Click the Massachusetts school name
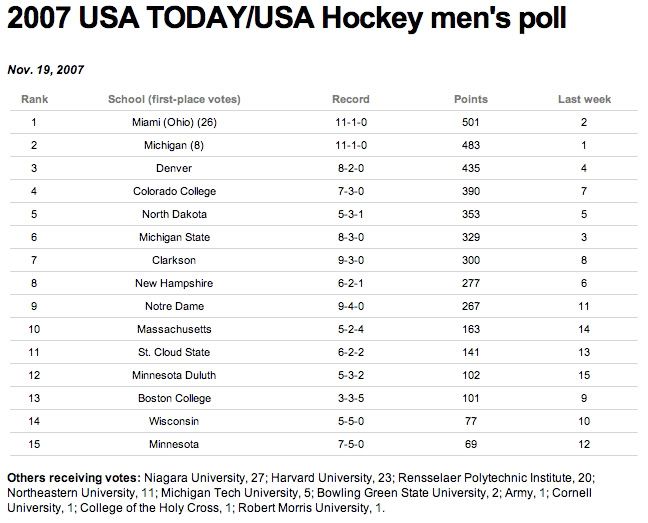 (174, 329)
